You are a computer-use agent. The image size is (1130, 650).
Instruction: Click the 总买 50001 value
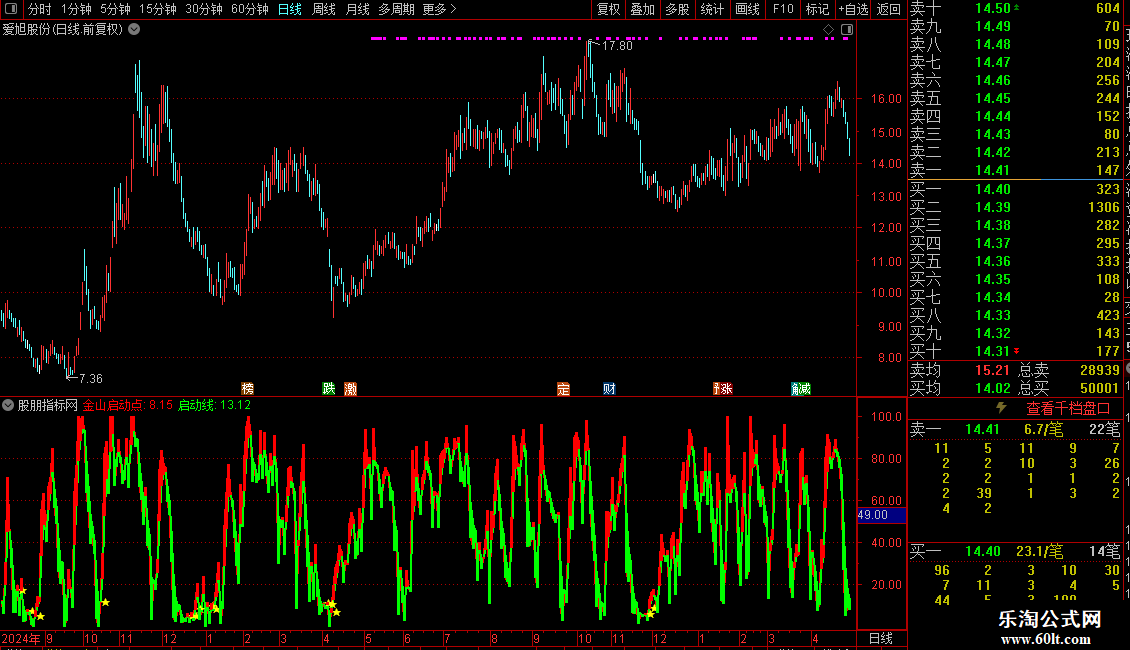point(1099,388)
